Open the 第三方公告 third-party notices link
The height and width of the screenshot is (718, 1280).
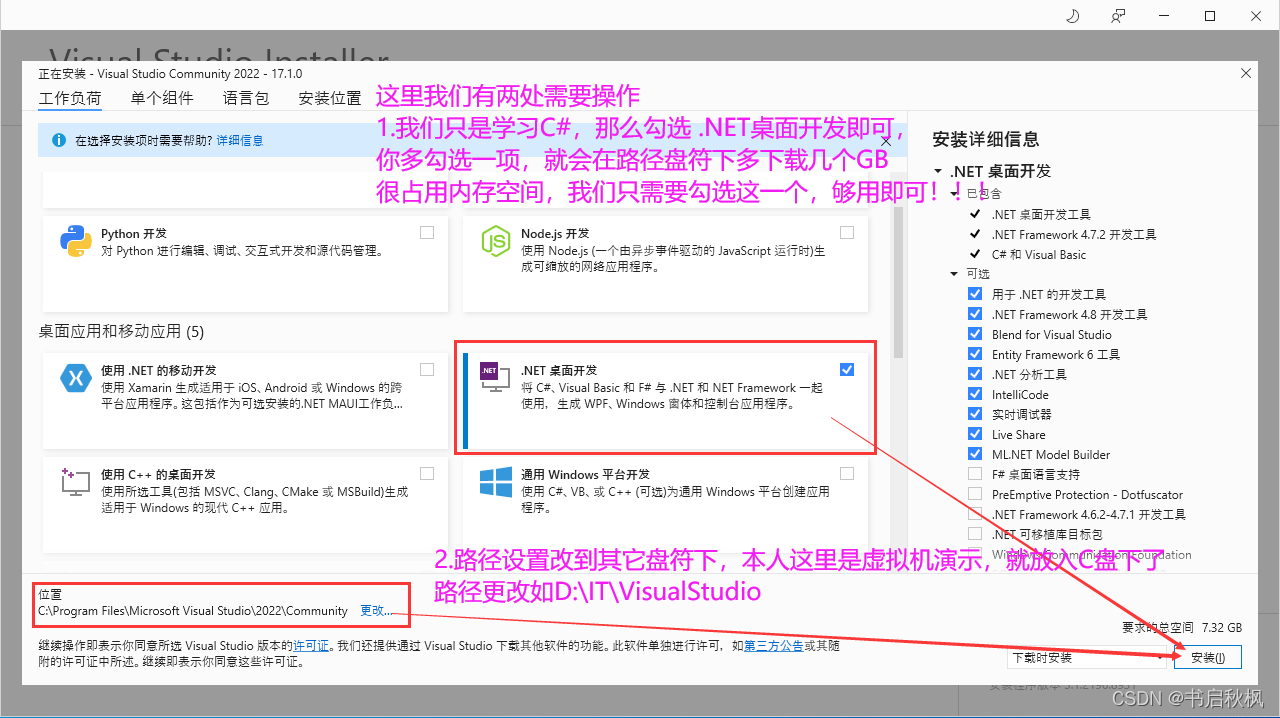pos(773,646)
